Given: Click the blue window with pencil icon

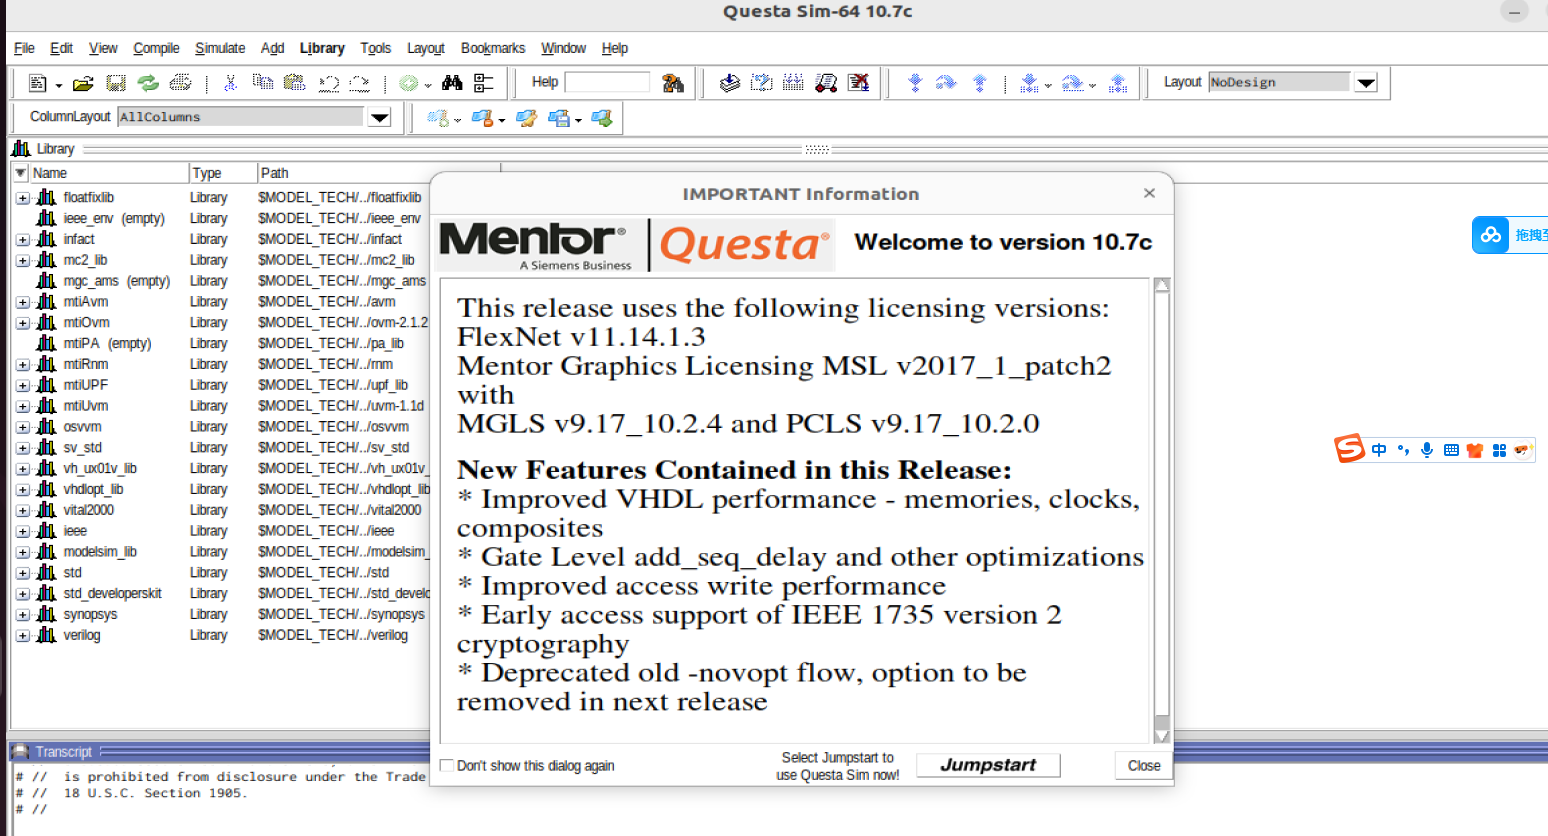Looking at the screenshot, I should pos(526,118).
